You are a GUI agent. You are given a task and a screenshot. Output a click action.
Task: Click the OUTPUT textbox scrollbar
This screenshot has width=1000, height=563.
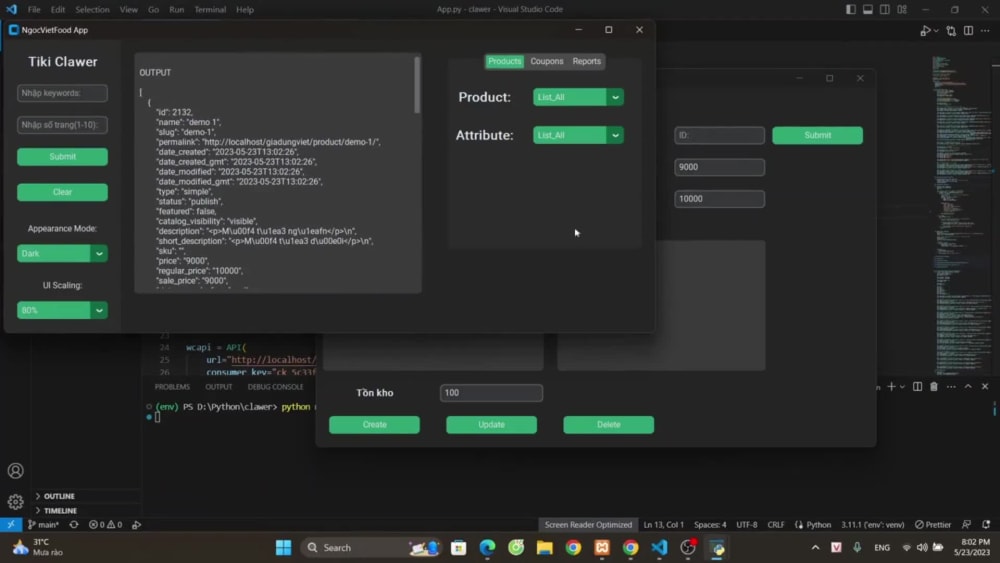point(417,85)
